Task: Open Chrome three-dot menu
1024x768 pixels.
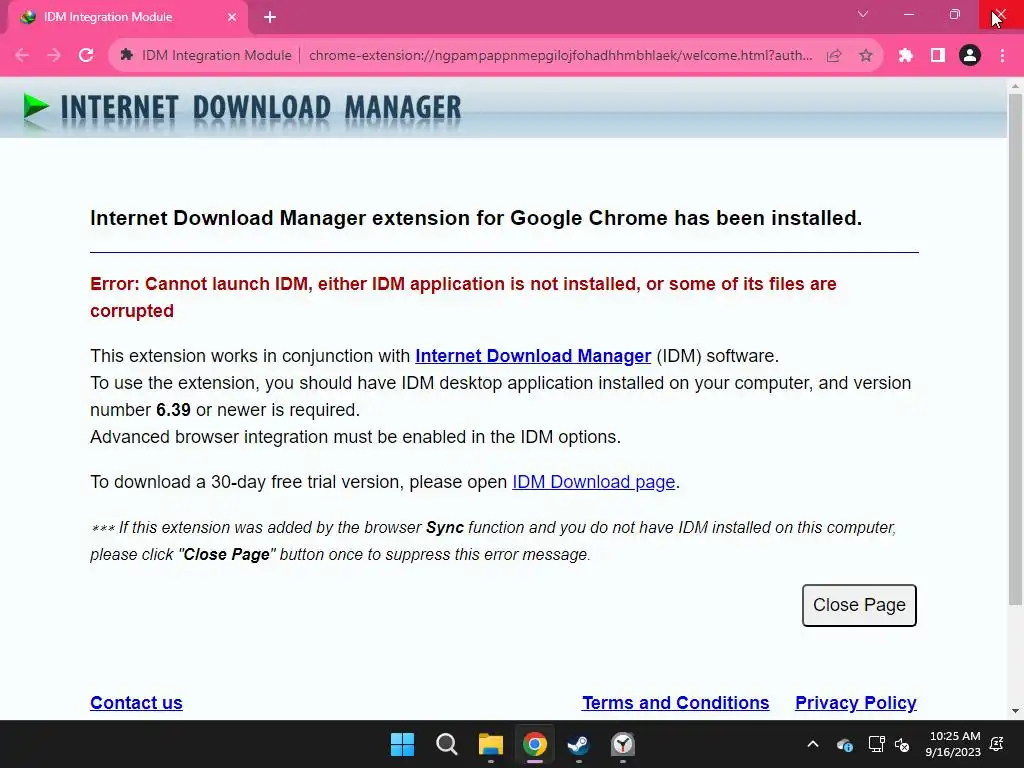Action: 1002,56
